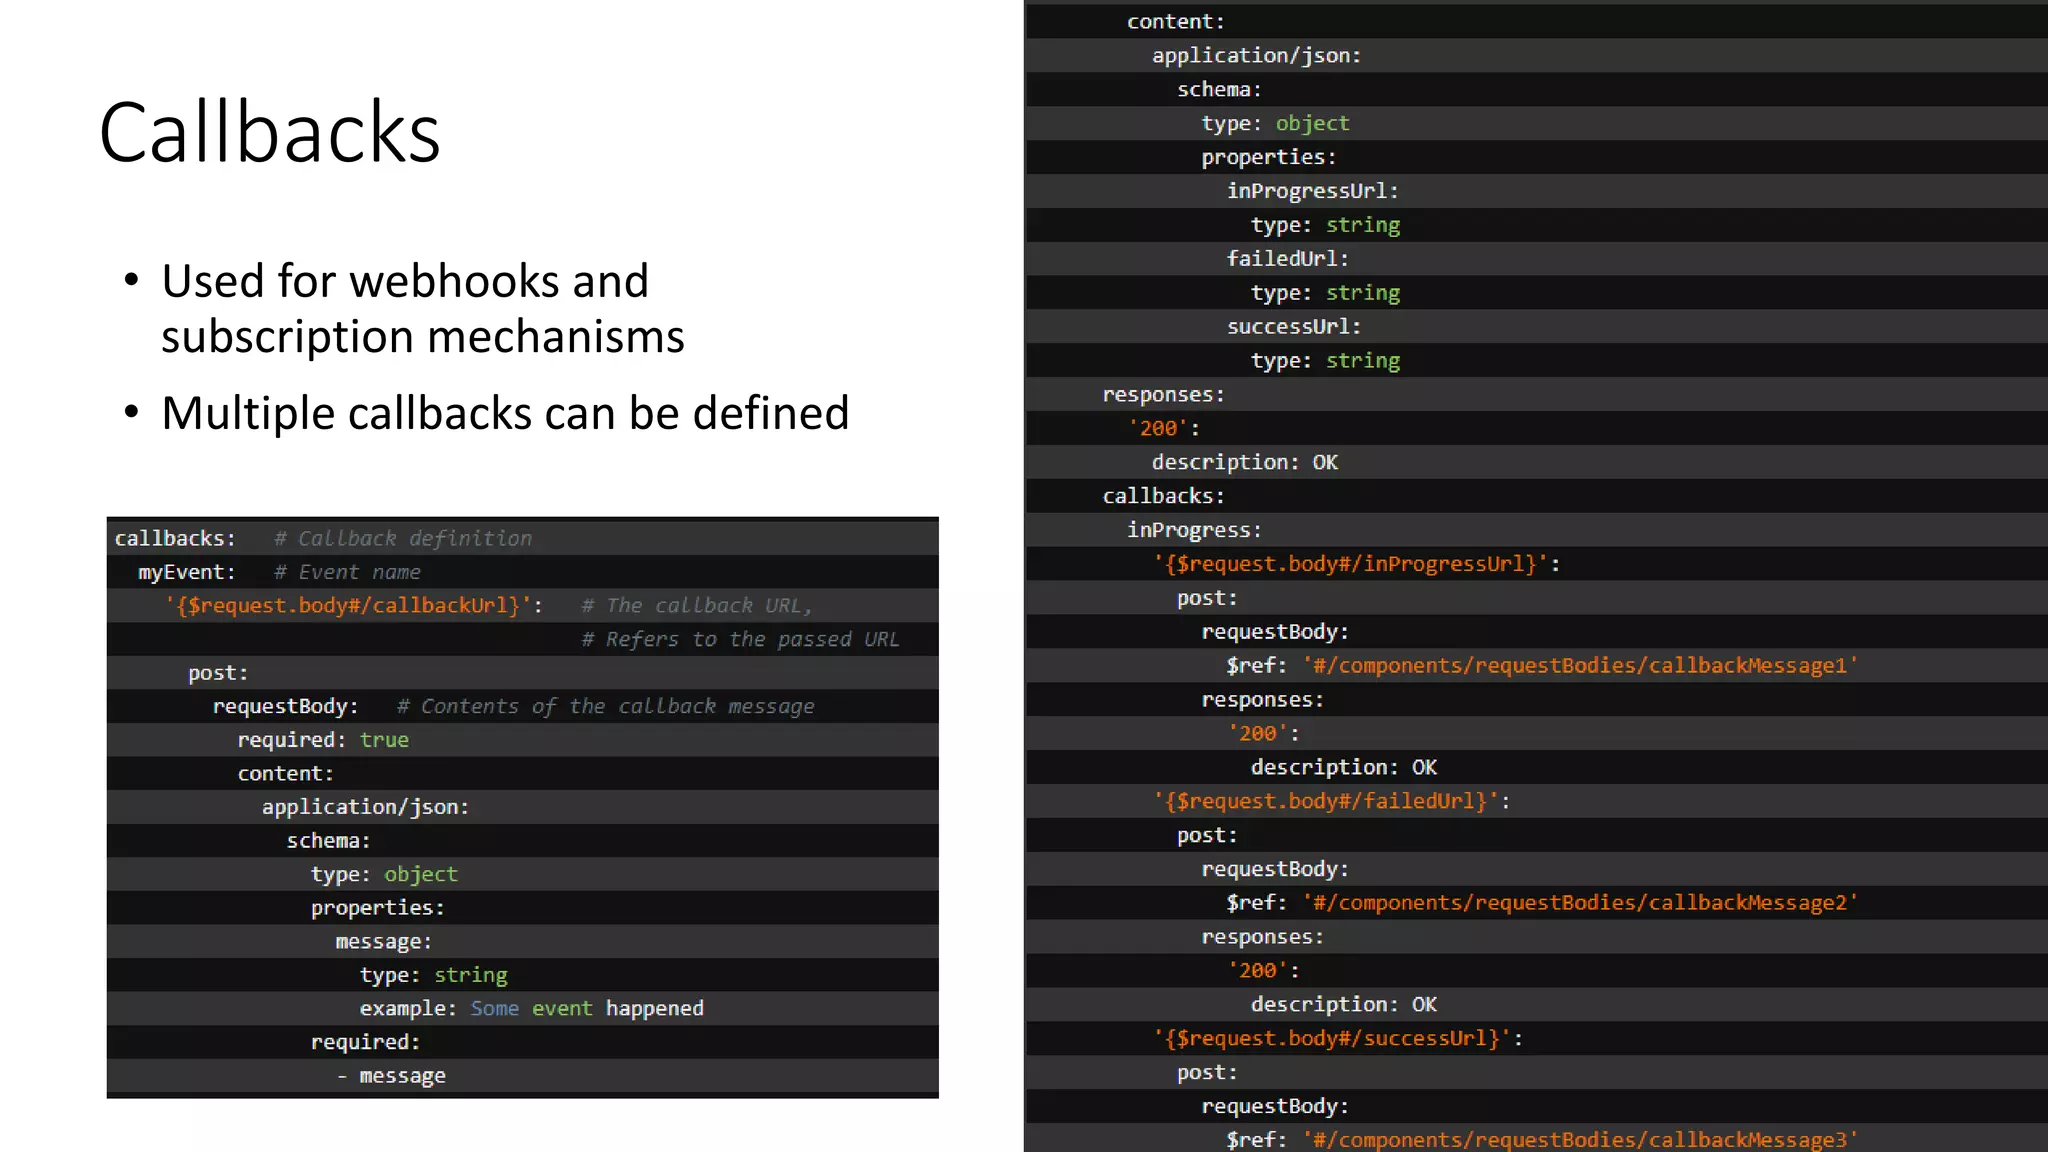
Task: Click the callbackMessage2 $ref string
Action: (x=1579, y=903)
